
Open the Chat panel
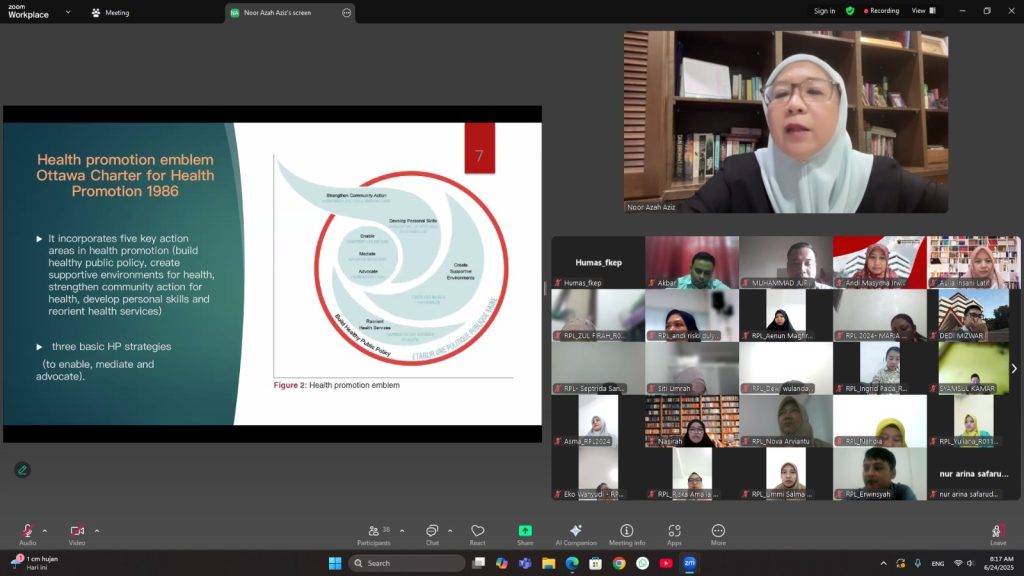point(432,531)
